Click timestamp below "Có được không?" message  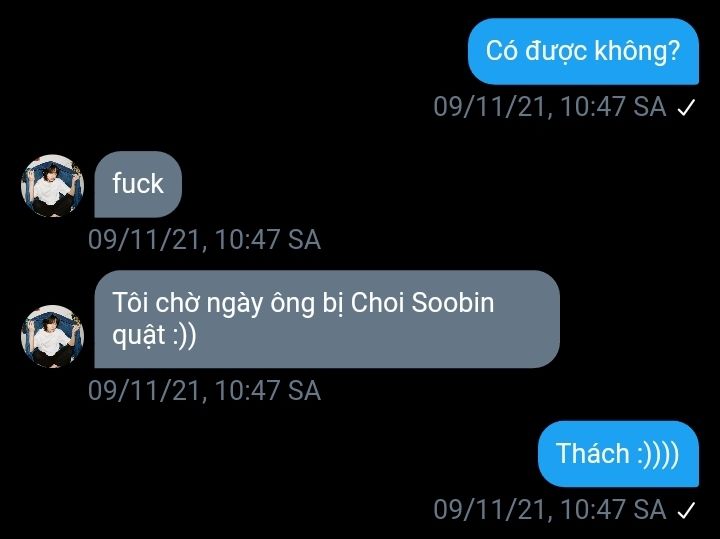(550, 107)
